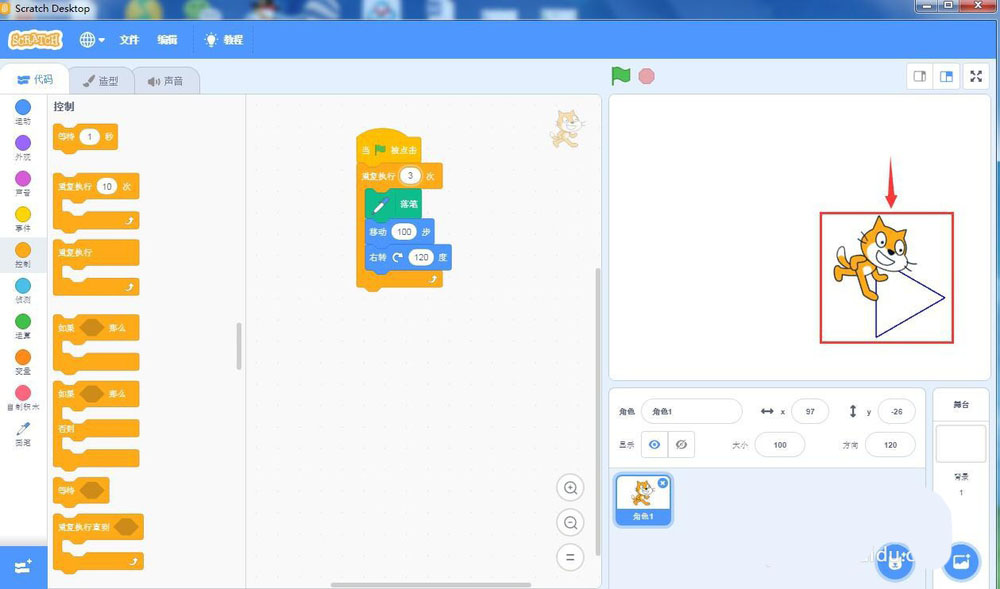
Task: Select the 控制 (Control) block category
Action: (x=23, y=252)
